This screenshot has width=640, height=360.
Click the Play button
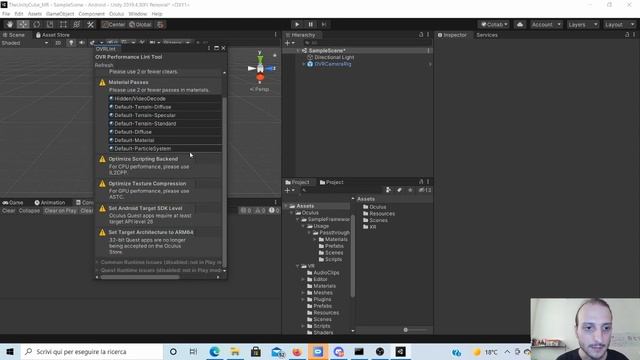pyautogui.click(x=297, y=24)
